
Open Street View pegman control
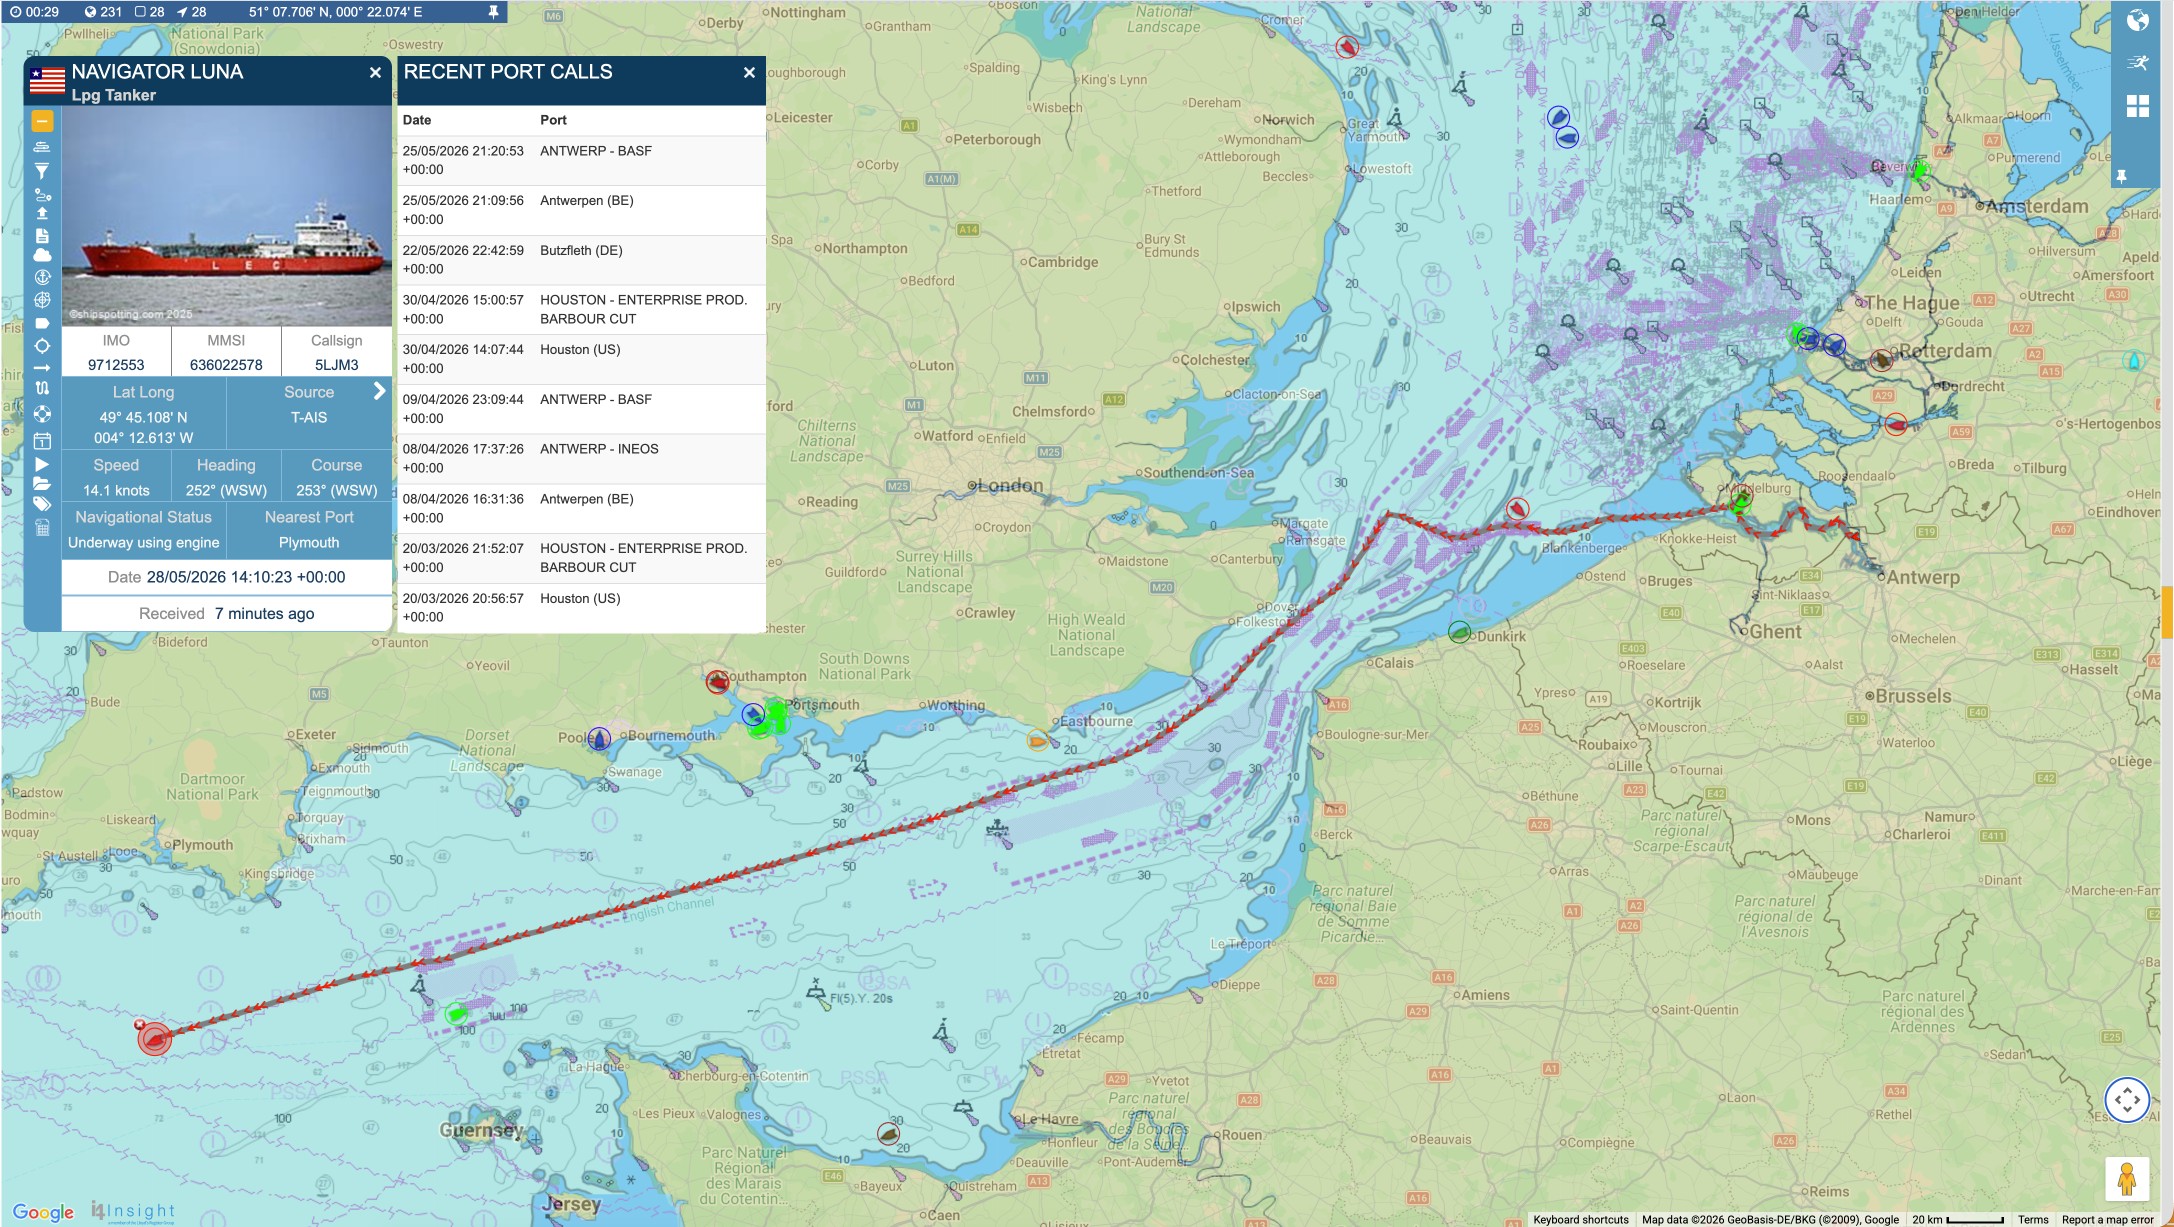pyautogui.click(x=2127, y=1180)
